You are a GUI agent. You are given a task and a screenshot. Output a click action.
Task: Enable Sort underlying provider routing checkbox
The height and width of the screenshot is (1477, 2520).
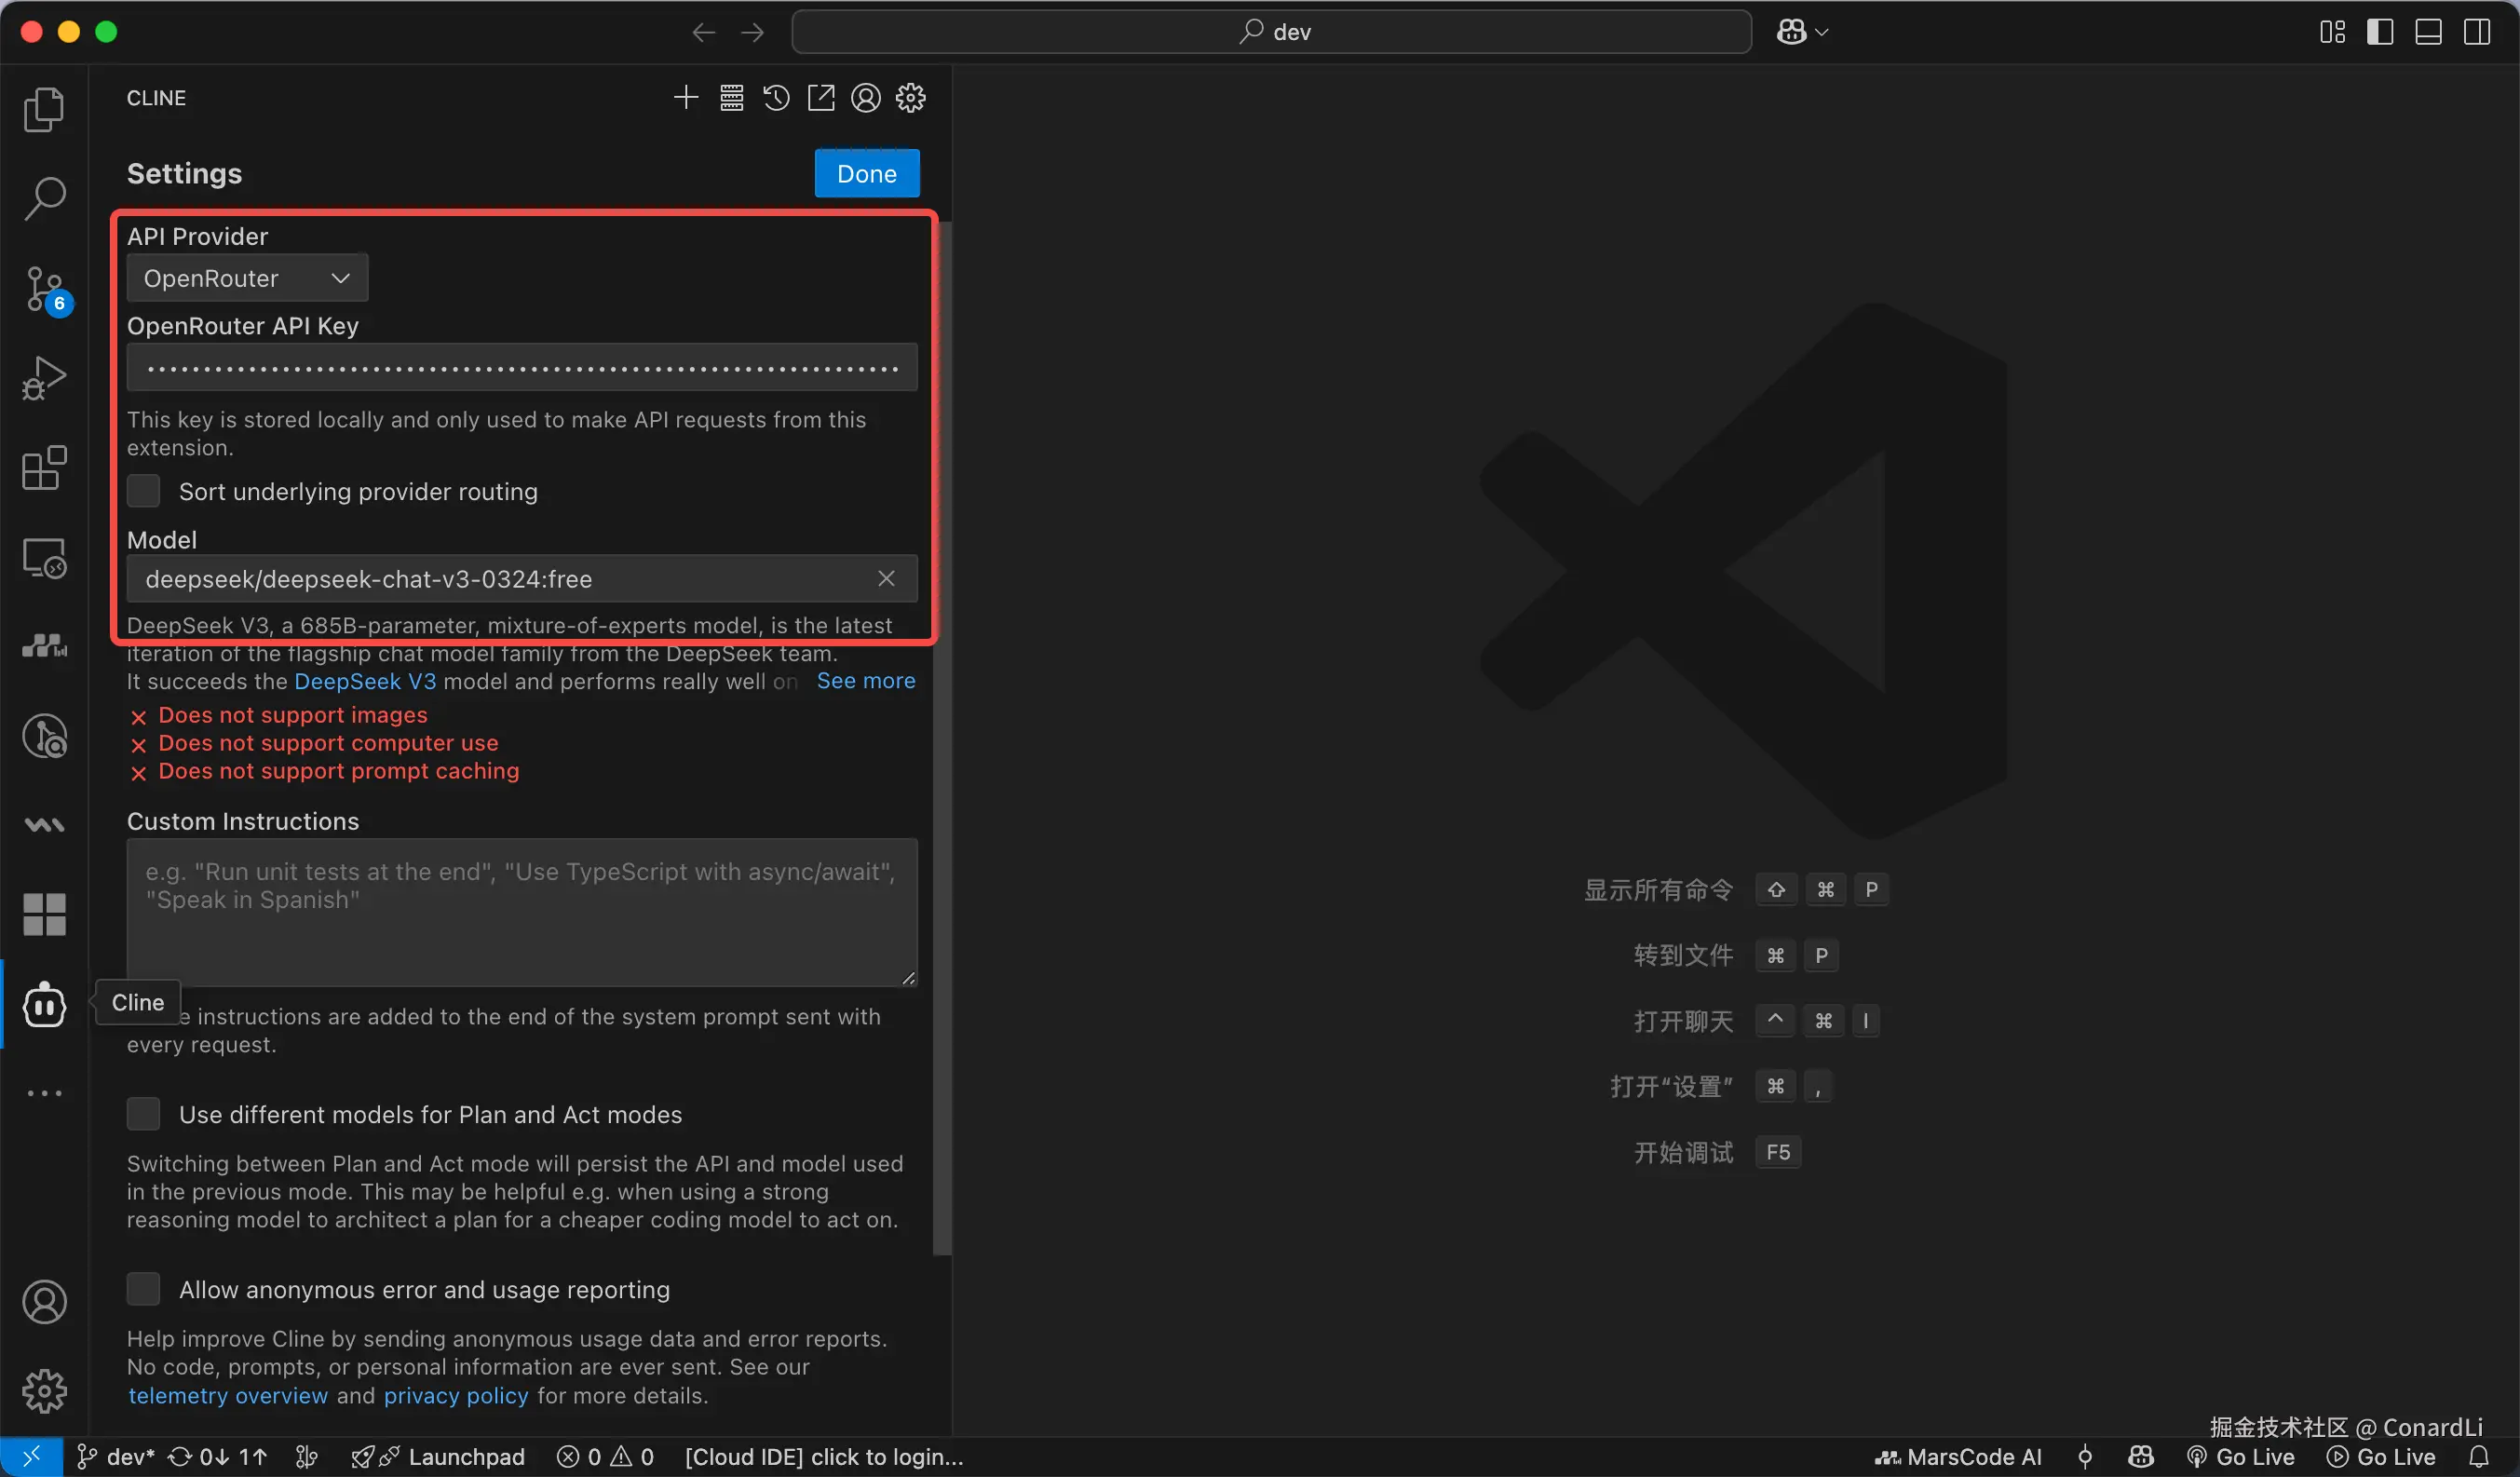[x=144, y=491]
